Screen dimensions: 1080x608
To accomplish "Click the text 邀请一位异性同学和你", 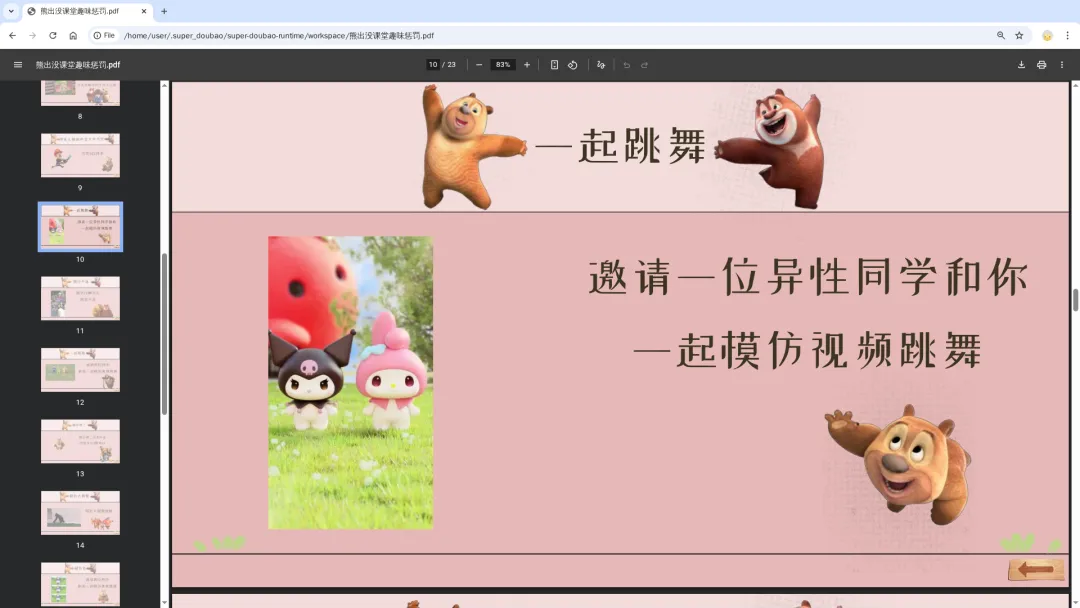I will pyautogui.click(x=808, y=277).
